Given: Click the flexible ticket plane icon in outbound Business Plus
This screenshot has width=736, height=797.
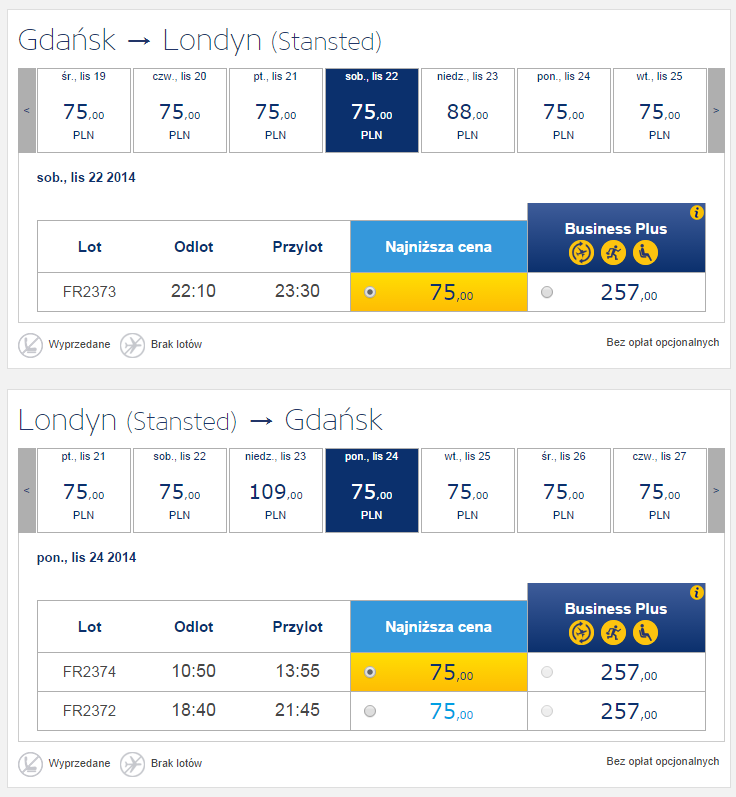Looking at the screenshot, I should click(x=581, y=253).
